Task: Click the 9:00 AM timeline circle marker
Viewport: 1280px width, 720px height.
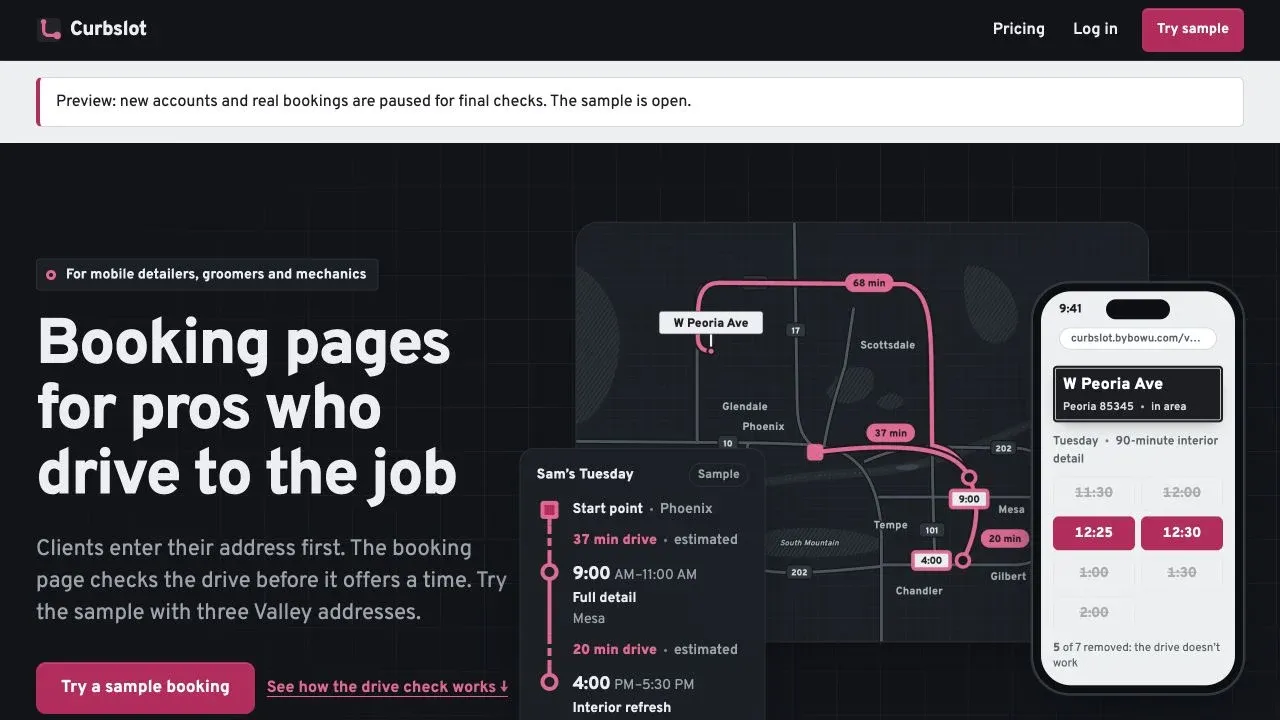Action: 549,573
